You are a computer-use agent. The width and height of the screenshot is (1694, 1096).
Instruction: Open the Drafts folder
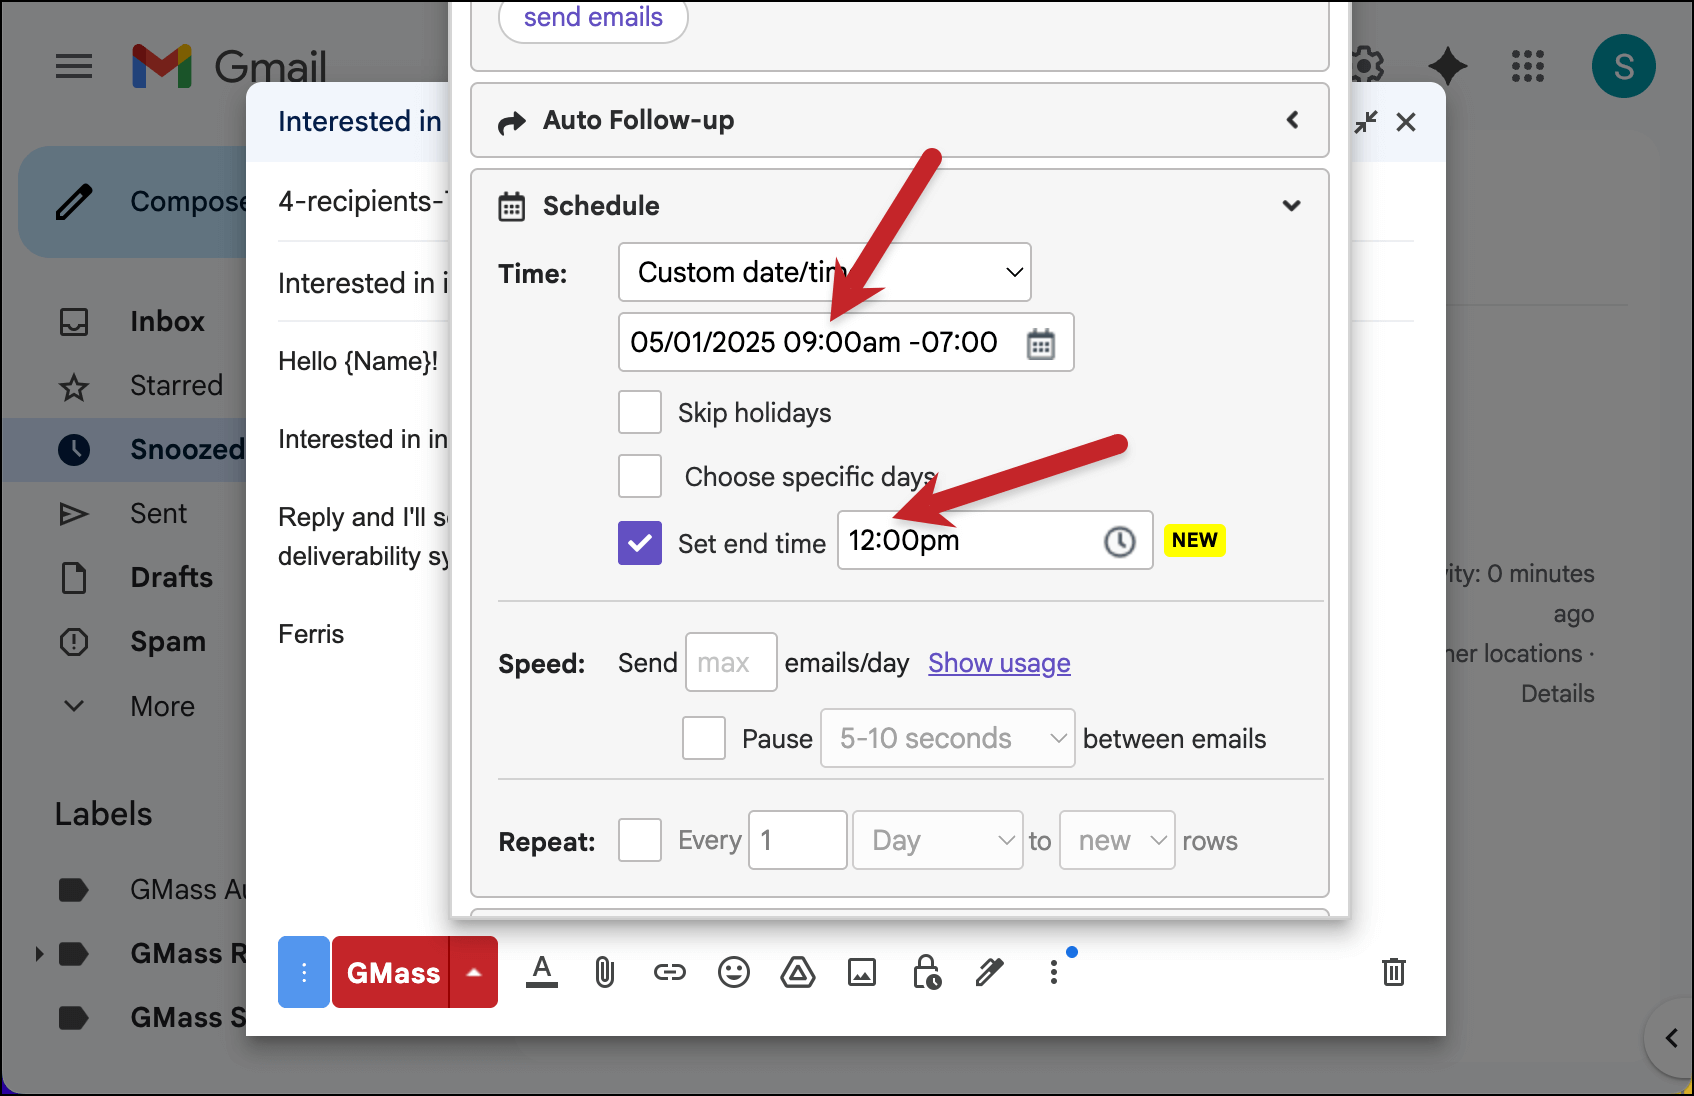coord(171,577)
